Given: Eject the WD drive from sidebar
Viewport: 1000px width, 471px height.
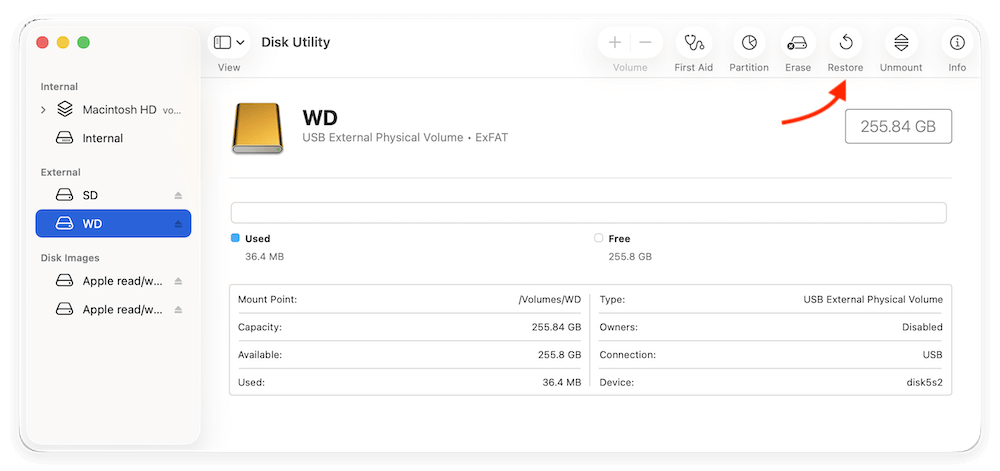Looking at the screenshot, I should [x=179, y=224].
